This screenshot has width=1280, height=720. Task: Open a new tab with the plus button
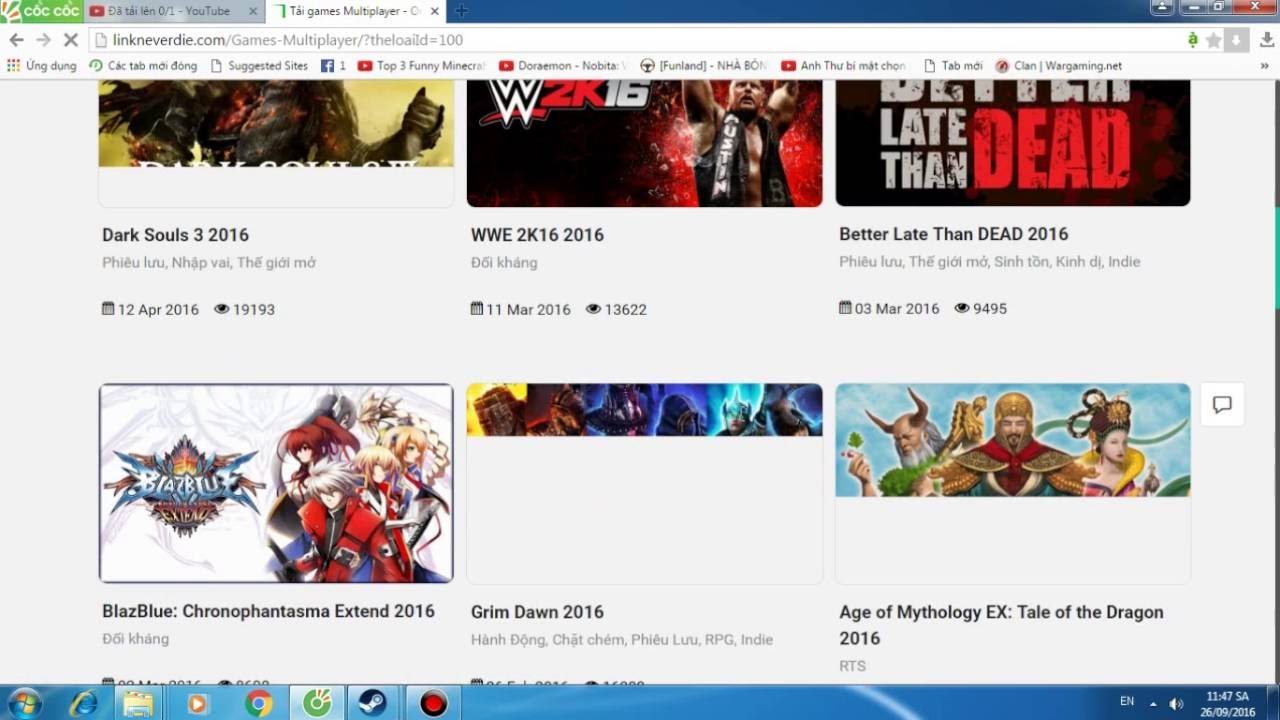pos(461,11)
